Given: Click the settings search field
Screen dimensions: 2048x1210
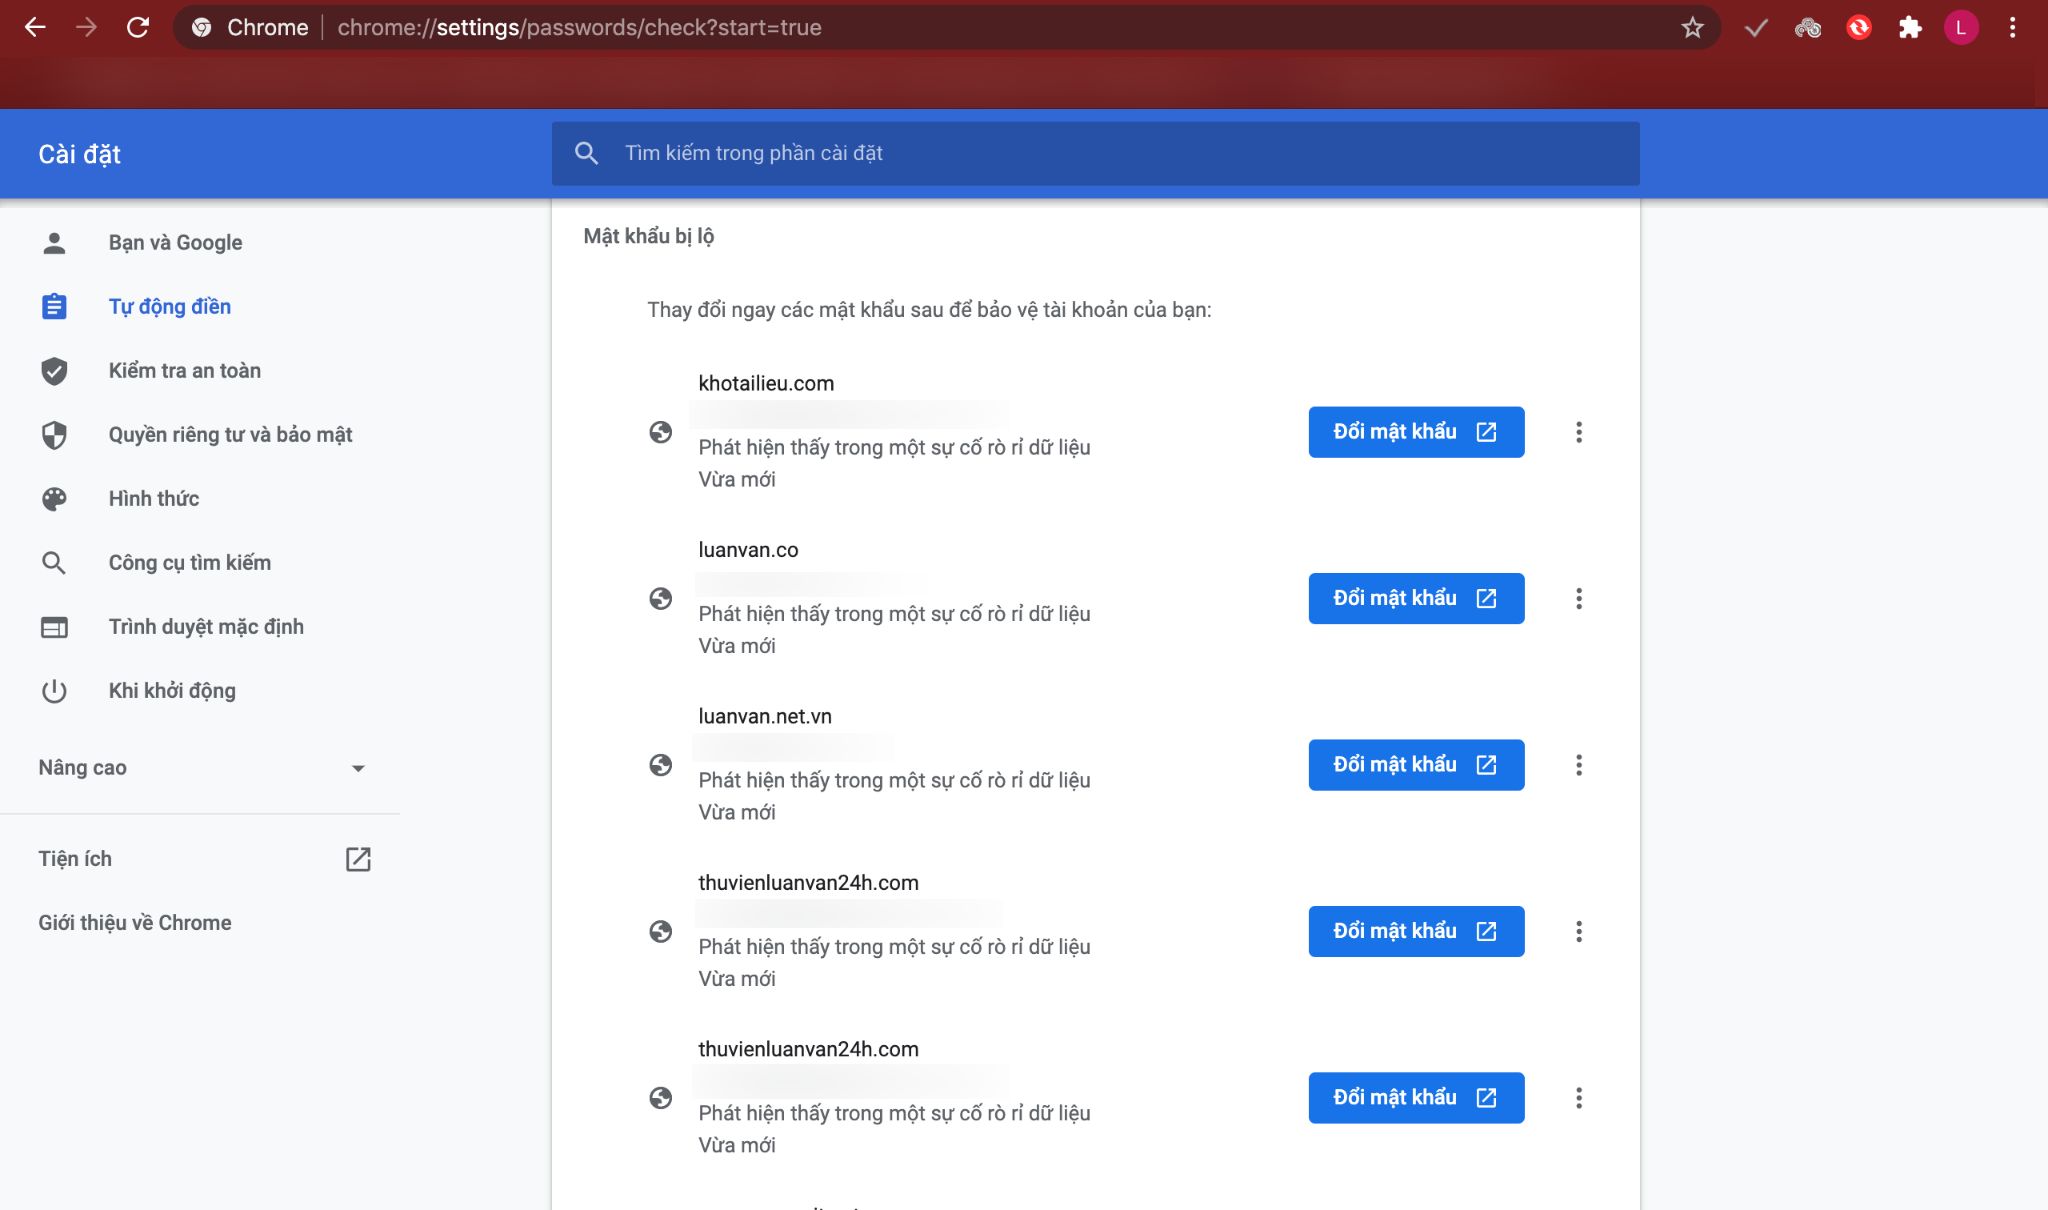Looking at the screenshot, I should [1095, 153].
